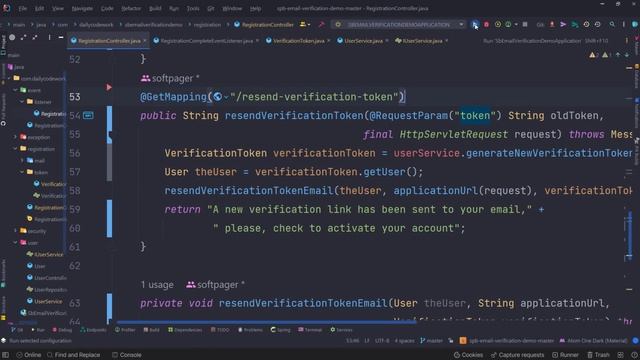Click the Expand All icon in Project panel
Viewport: 640px width, 360px height.
[x=24, y=38]
